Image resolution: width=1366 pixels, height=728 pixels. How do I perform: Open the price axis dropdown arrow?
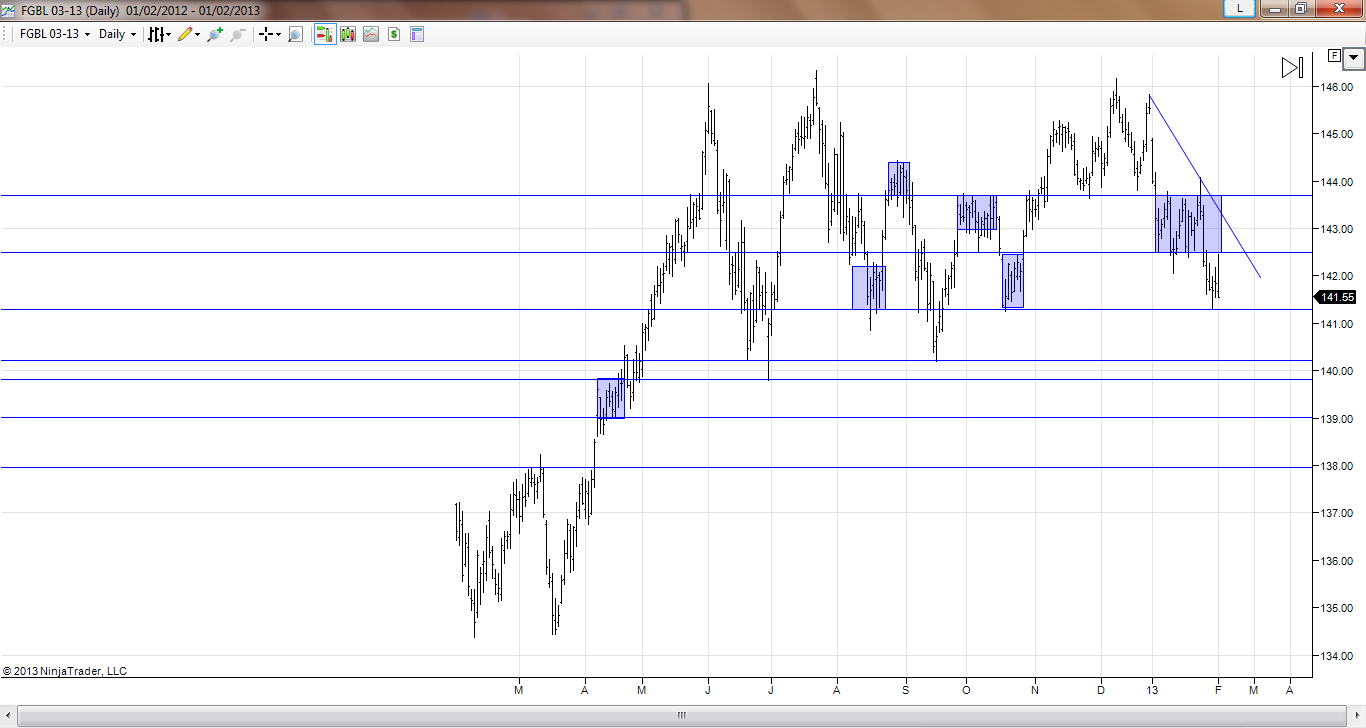pyautogui.click(x=1354, y=57)
